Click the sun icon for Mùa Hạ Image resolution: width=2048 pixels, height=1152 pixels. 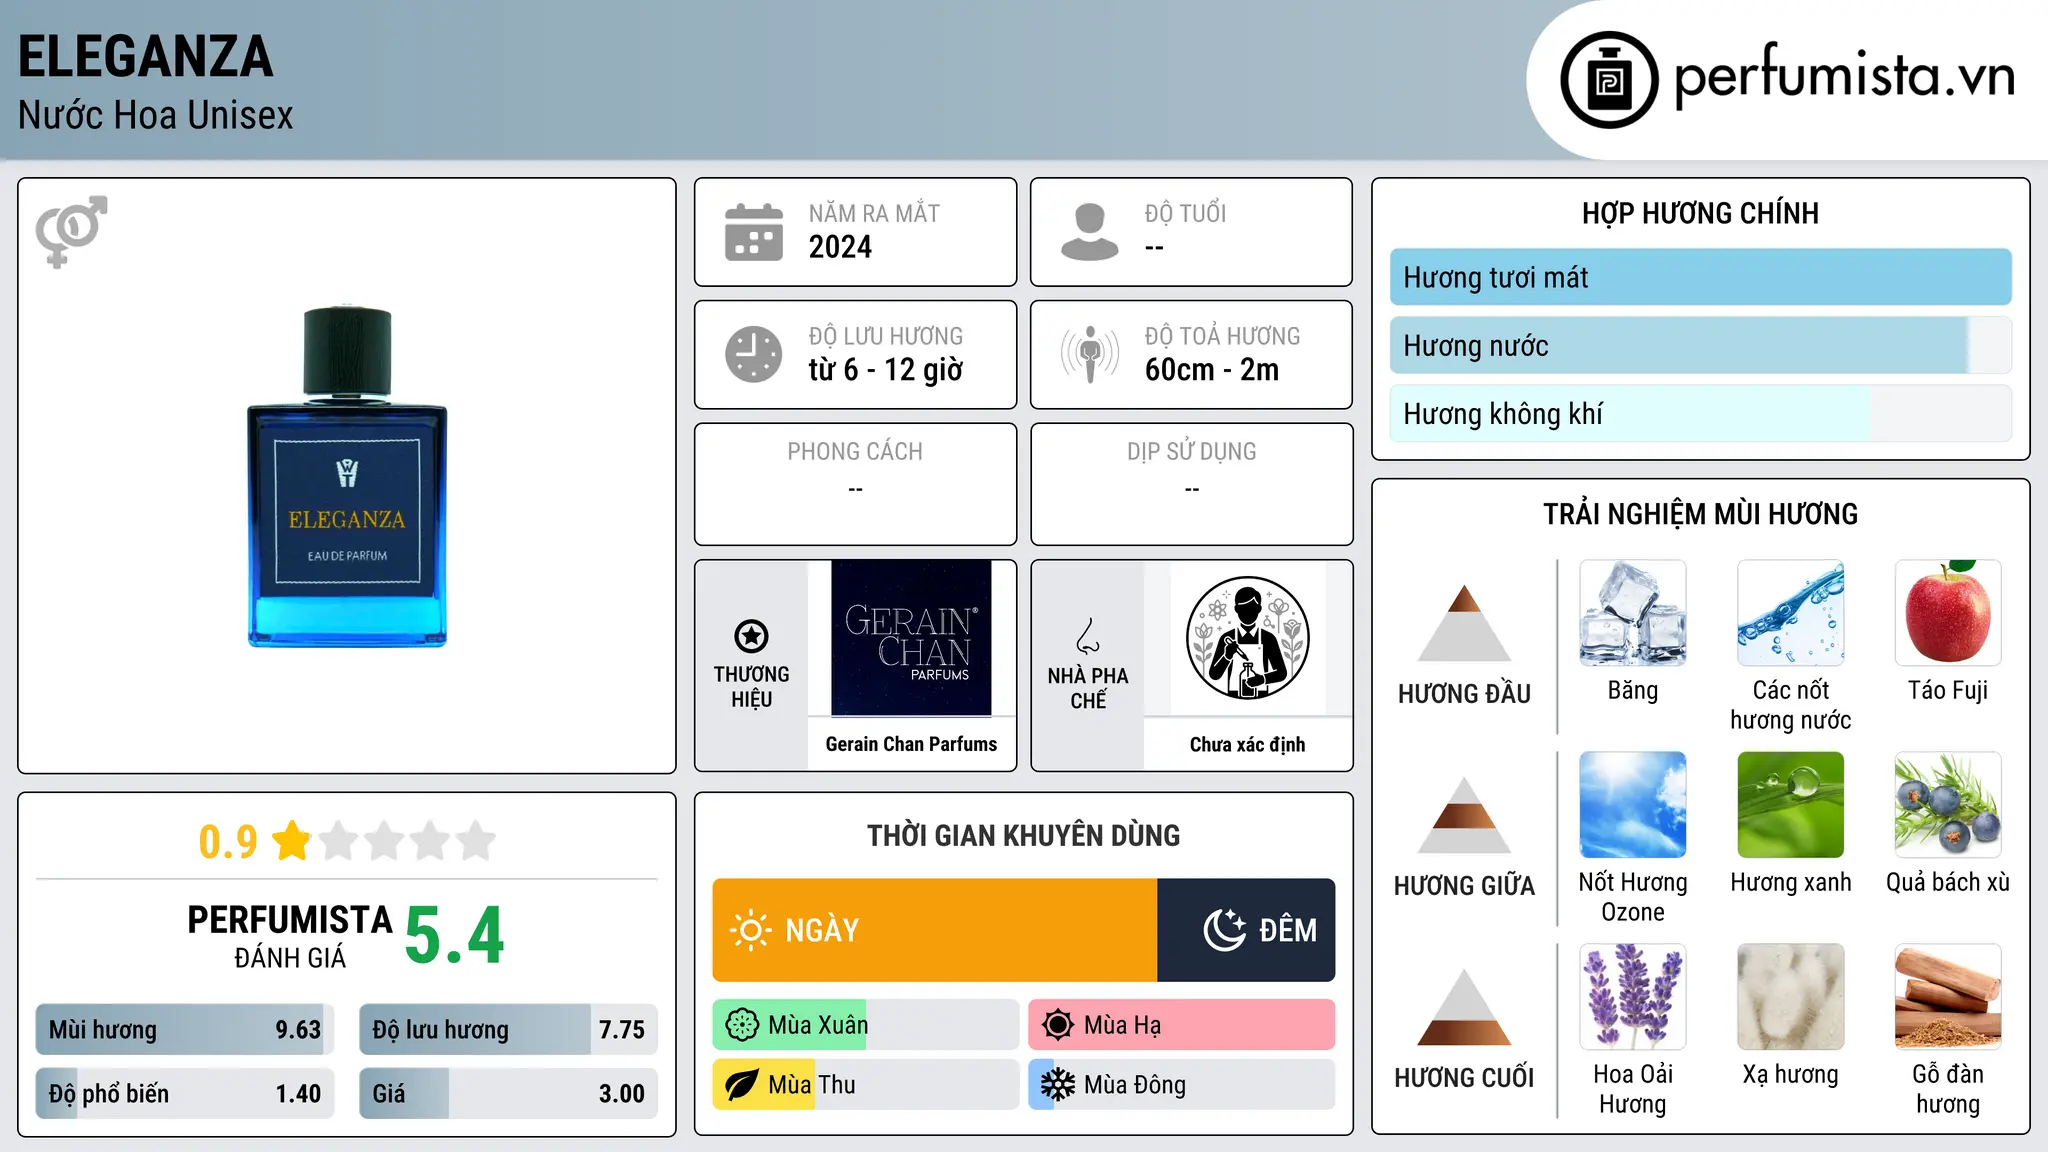1058,1025
